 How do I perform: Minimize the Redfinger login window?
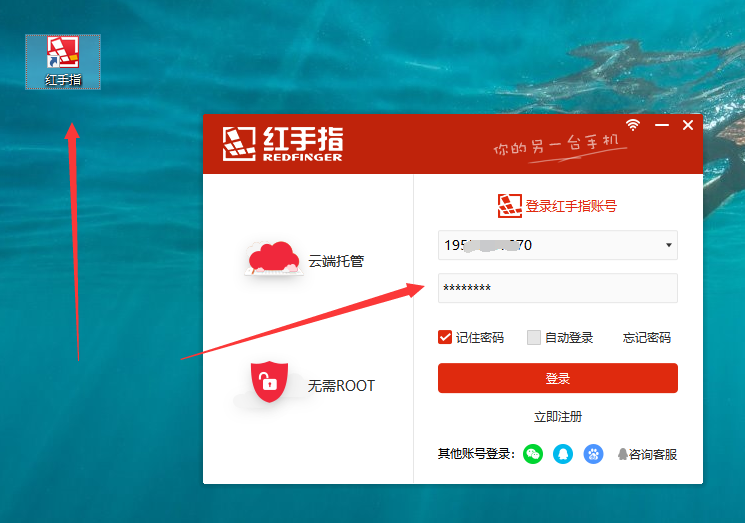pos(661,125)
